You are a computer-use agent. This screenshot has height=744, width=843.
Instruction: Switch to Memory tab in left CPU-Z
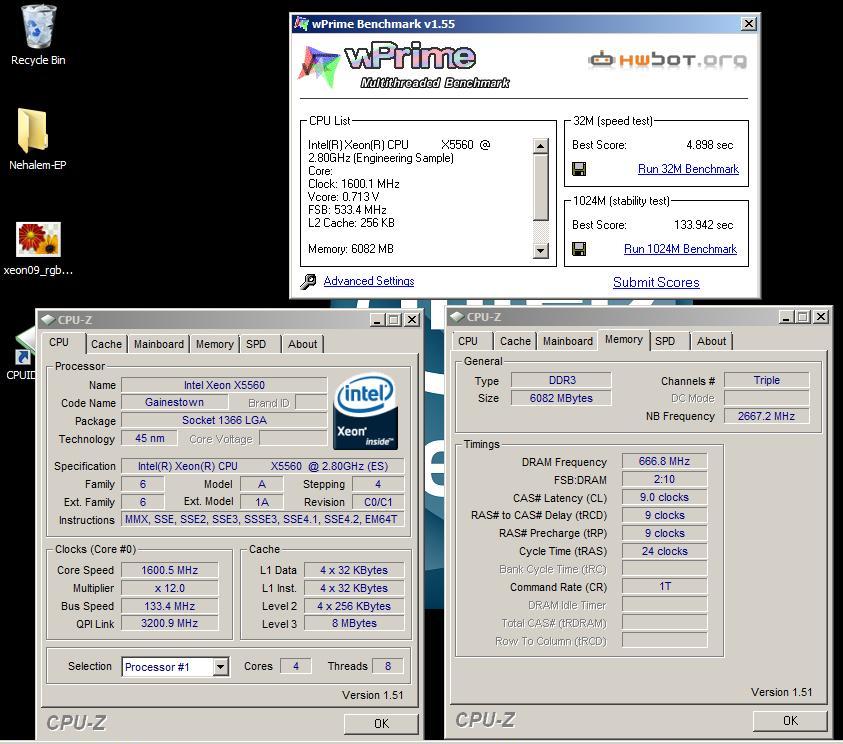tap(215, 344)
